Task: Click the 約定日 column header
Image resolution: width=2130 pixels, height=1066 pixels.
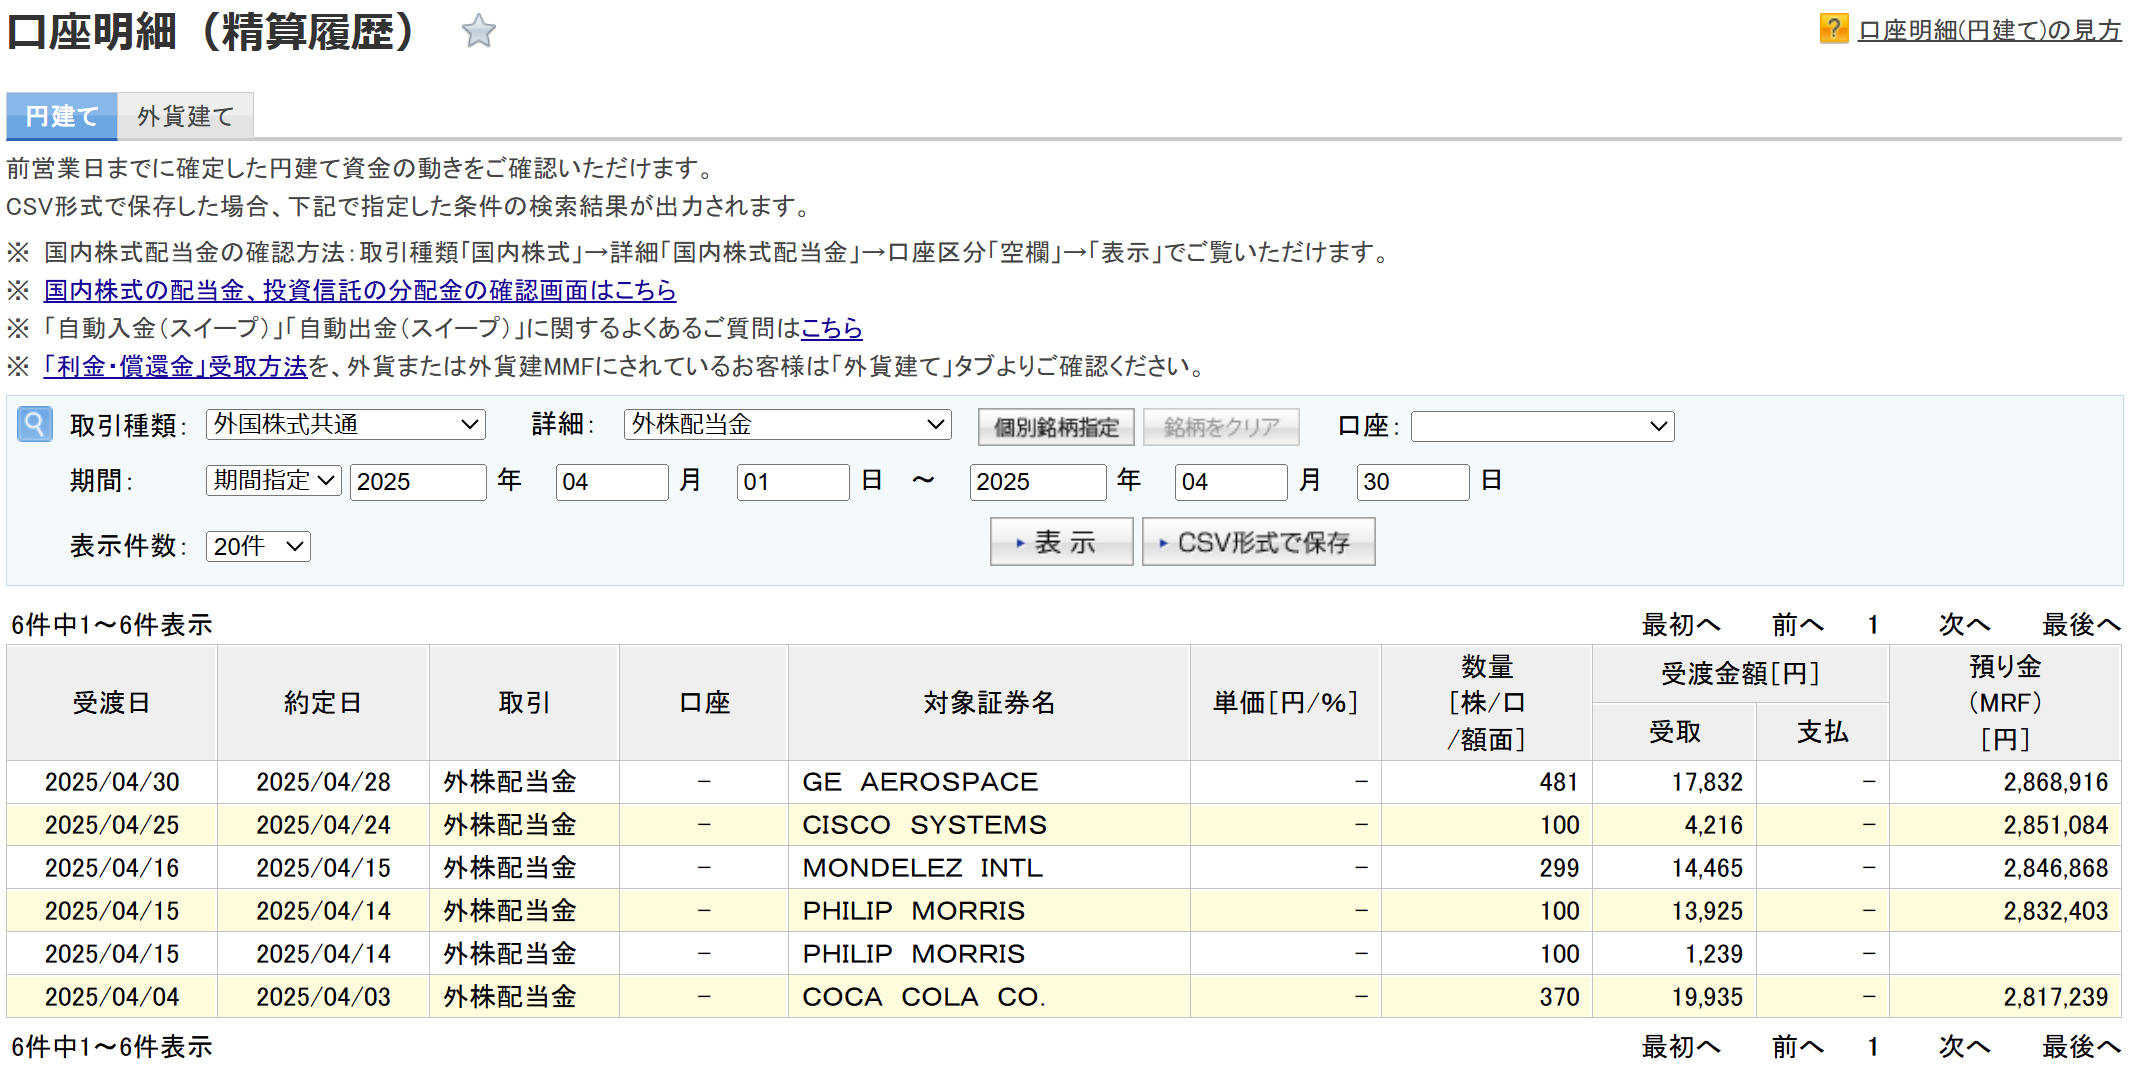Action: 323,703
